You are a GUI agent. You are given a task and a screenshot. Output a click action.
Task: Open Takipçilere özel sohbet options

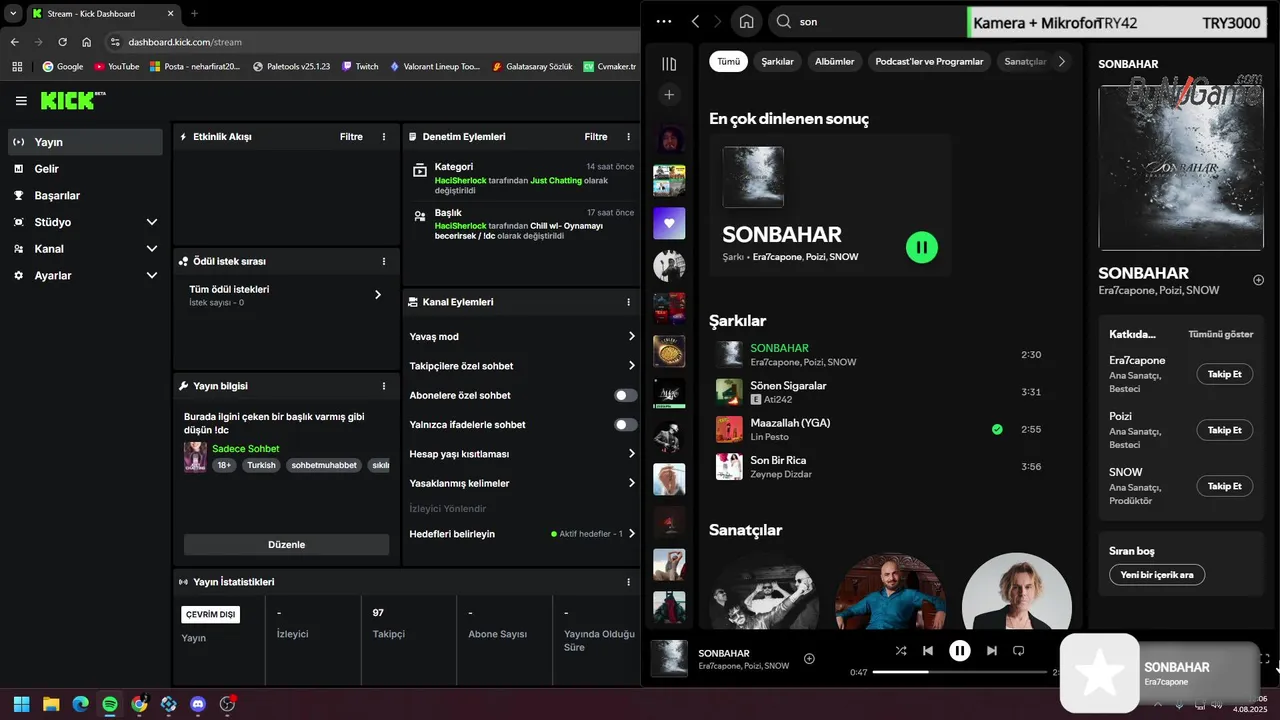523,366
